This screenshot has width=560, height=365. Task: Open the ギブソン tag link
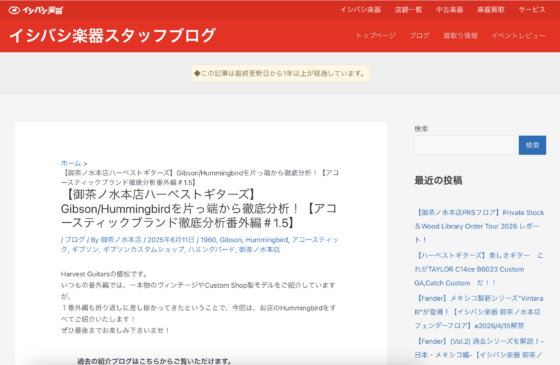click(85, 249)
